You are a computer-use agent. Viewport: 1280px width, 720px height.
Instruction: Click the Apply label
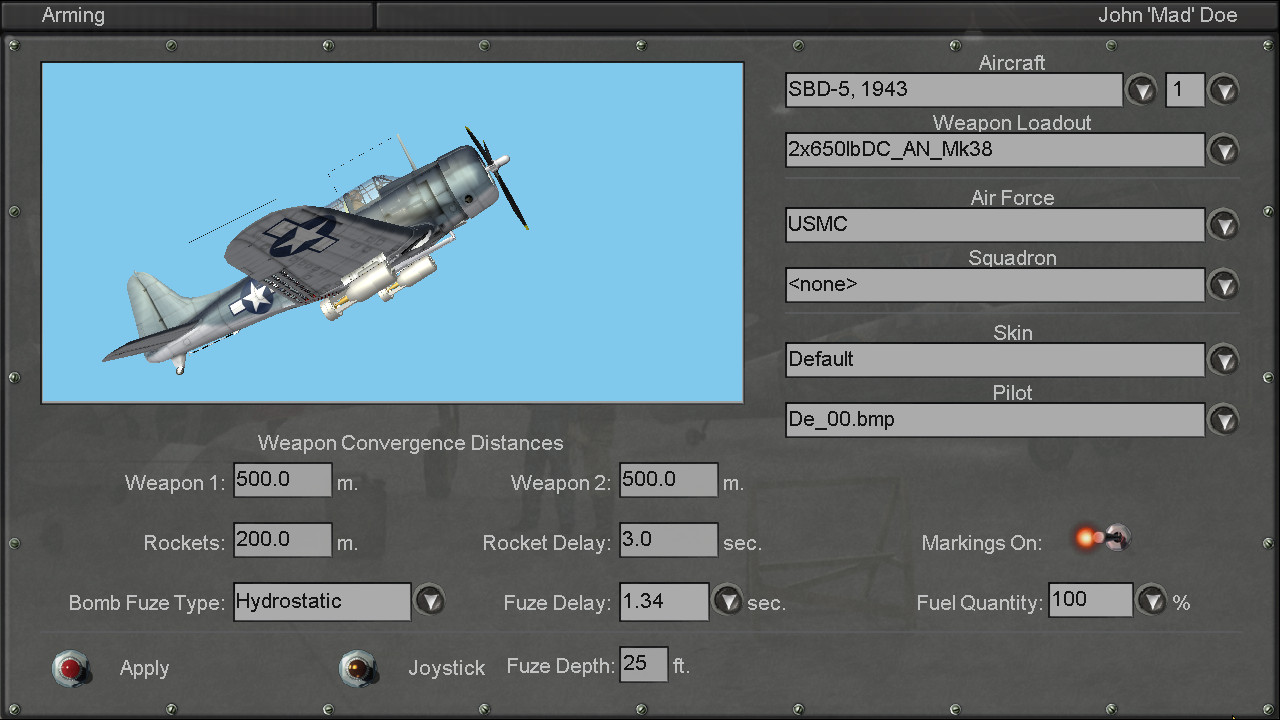(x=144, y=668)
